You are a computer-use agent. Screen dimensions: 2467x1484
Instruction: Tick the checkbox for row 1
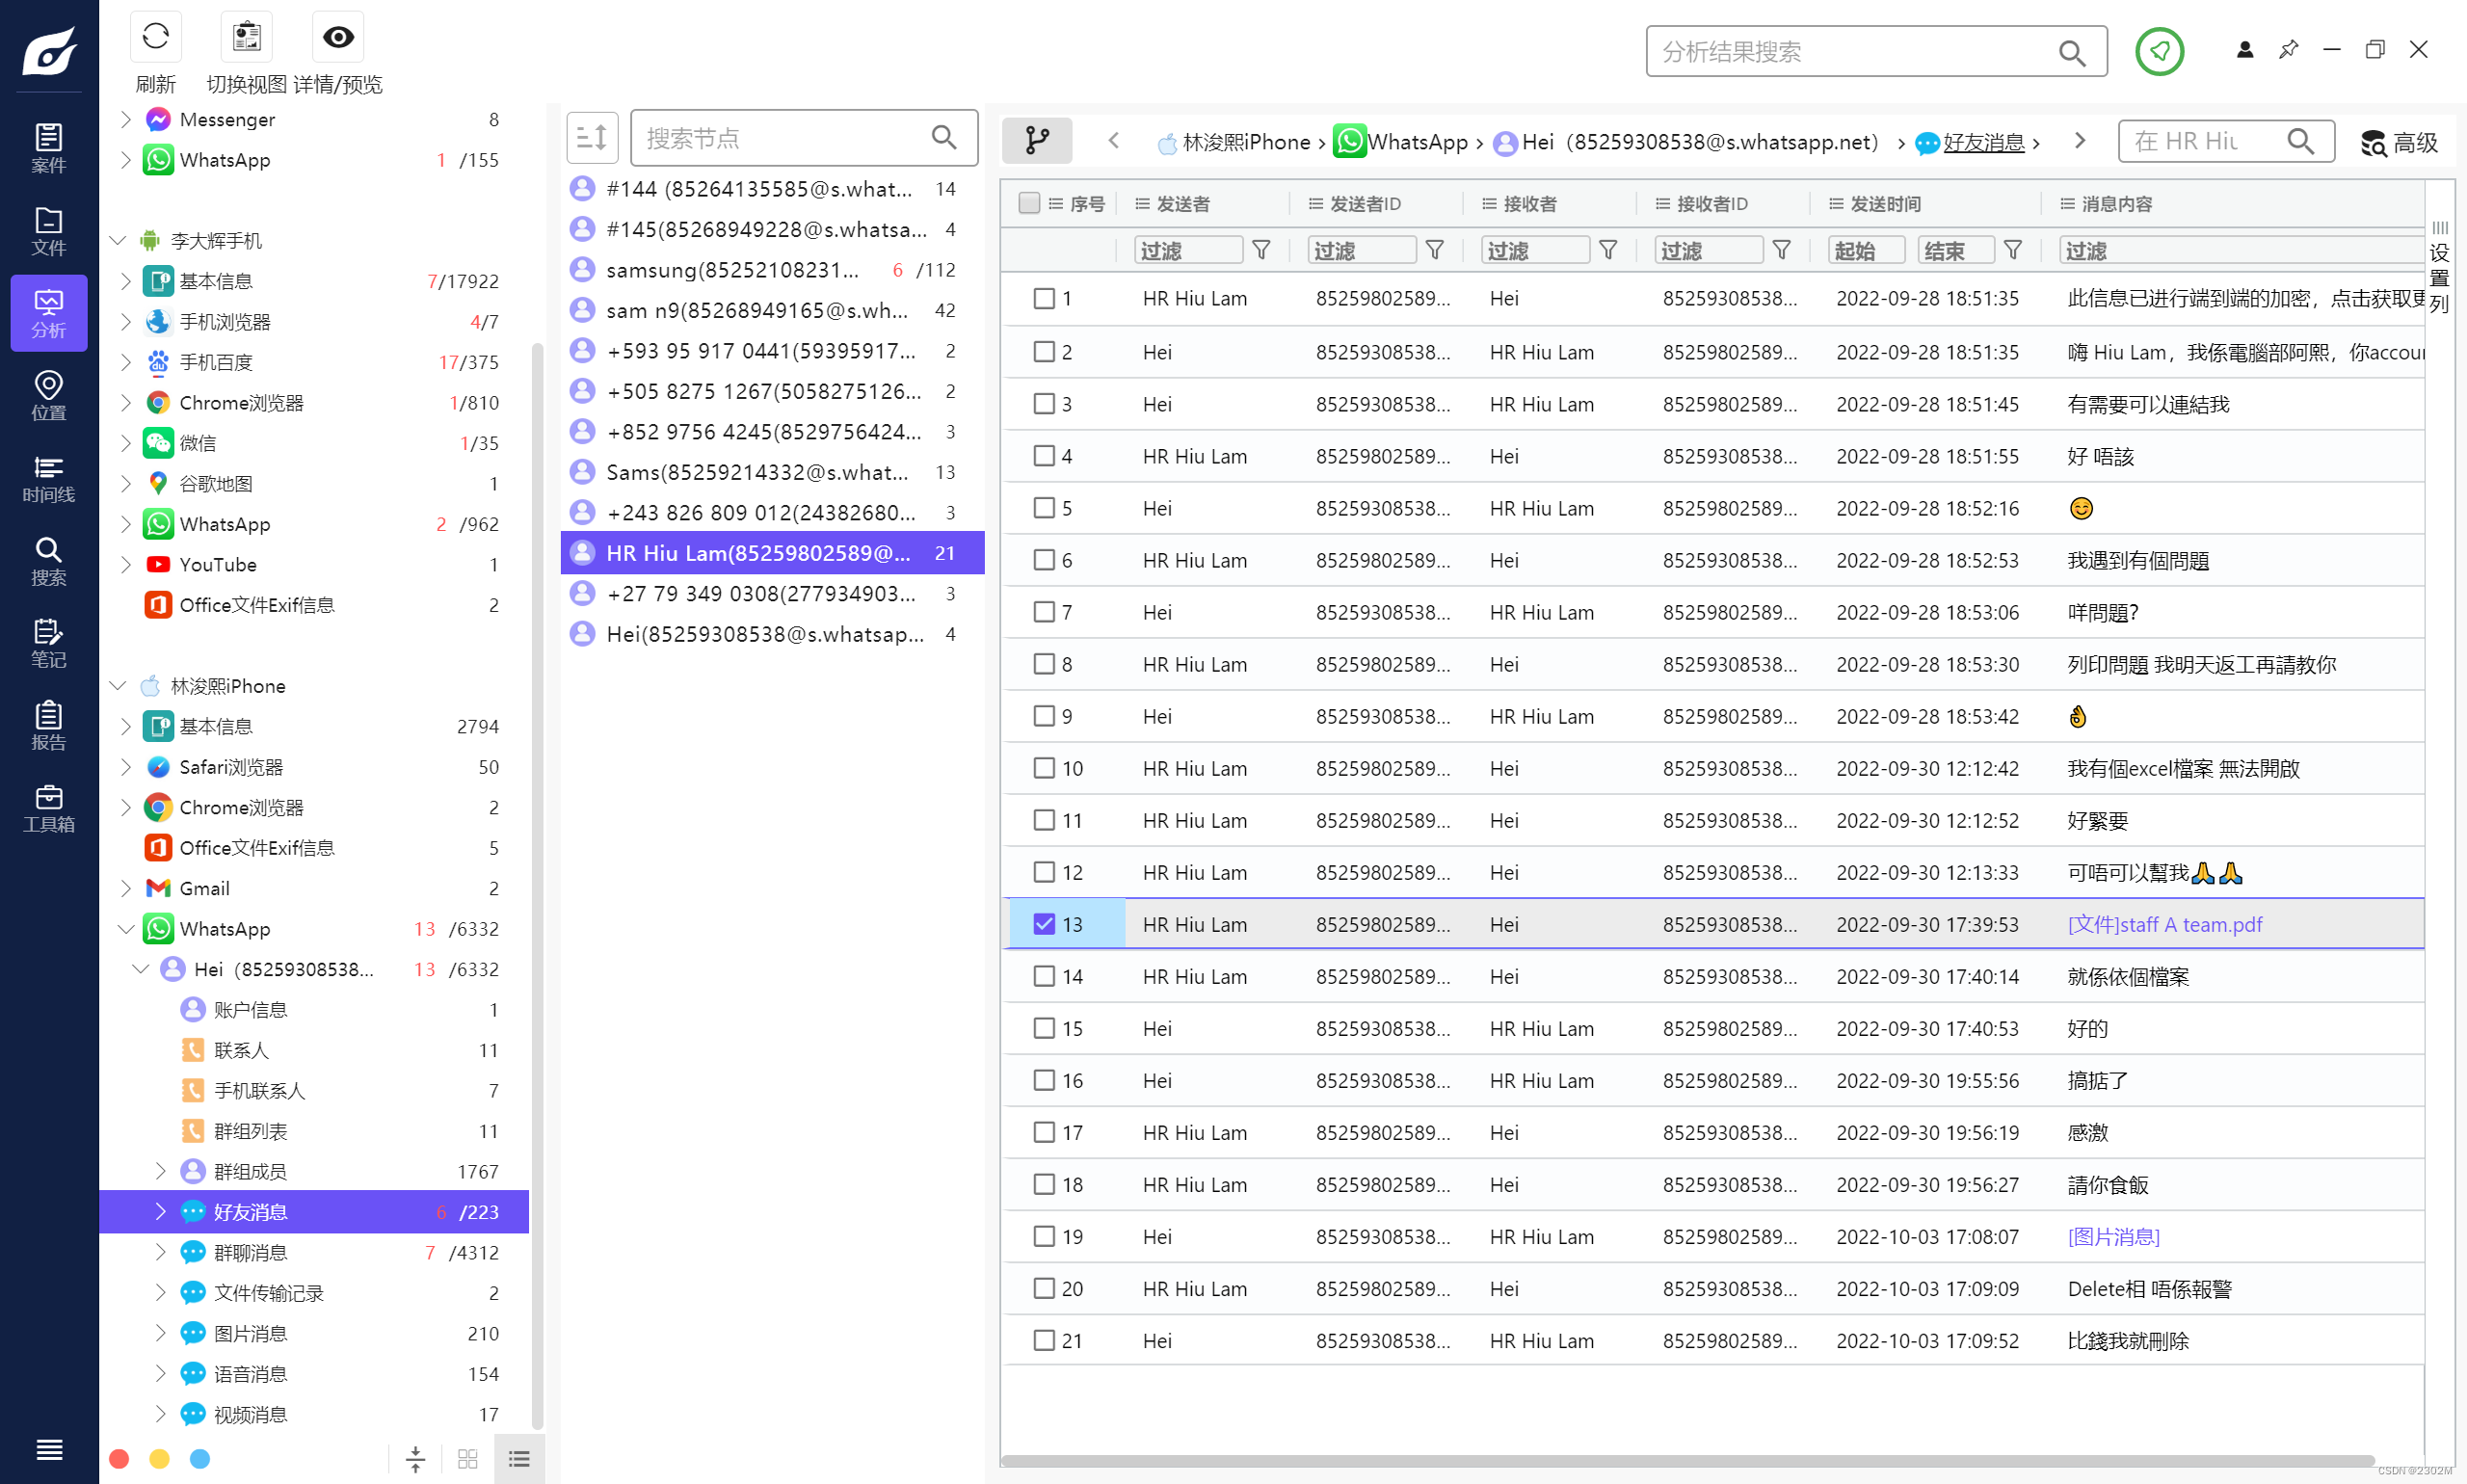pyautogui.click(x=1044, y=298)
